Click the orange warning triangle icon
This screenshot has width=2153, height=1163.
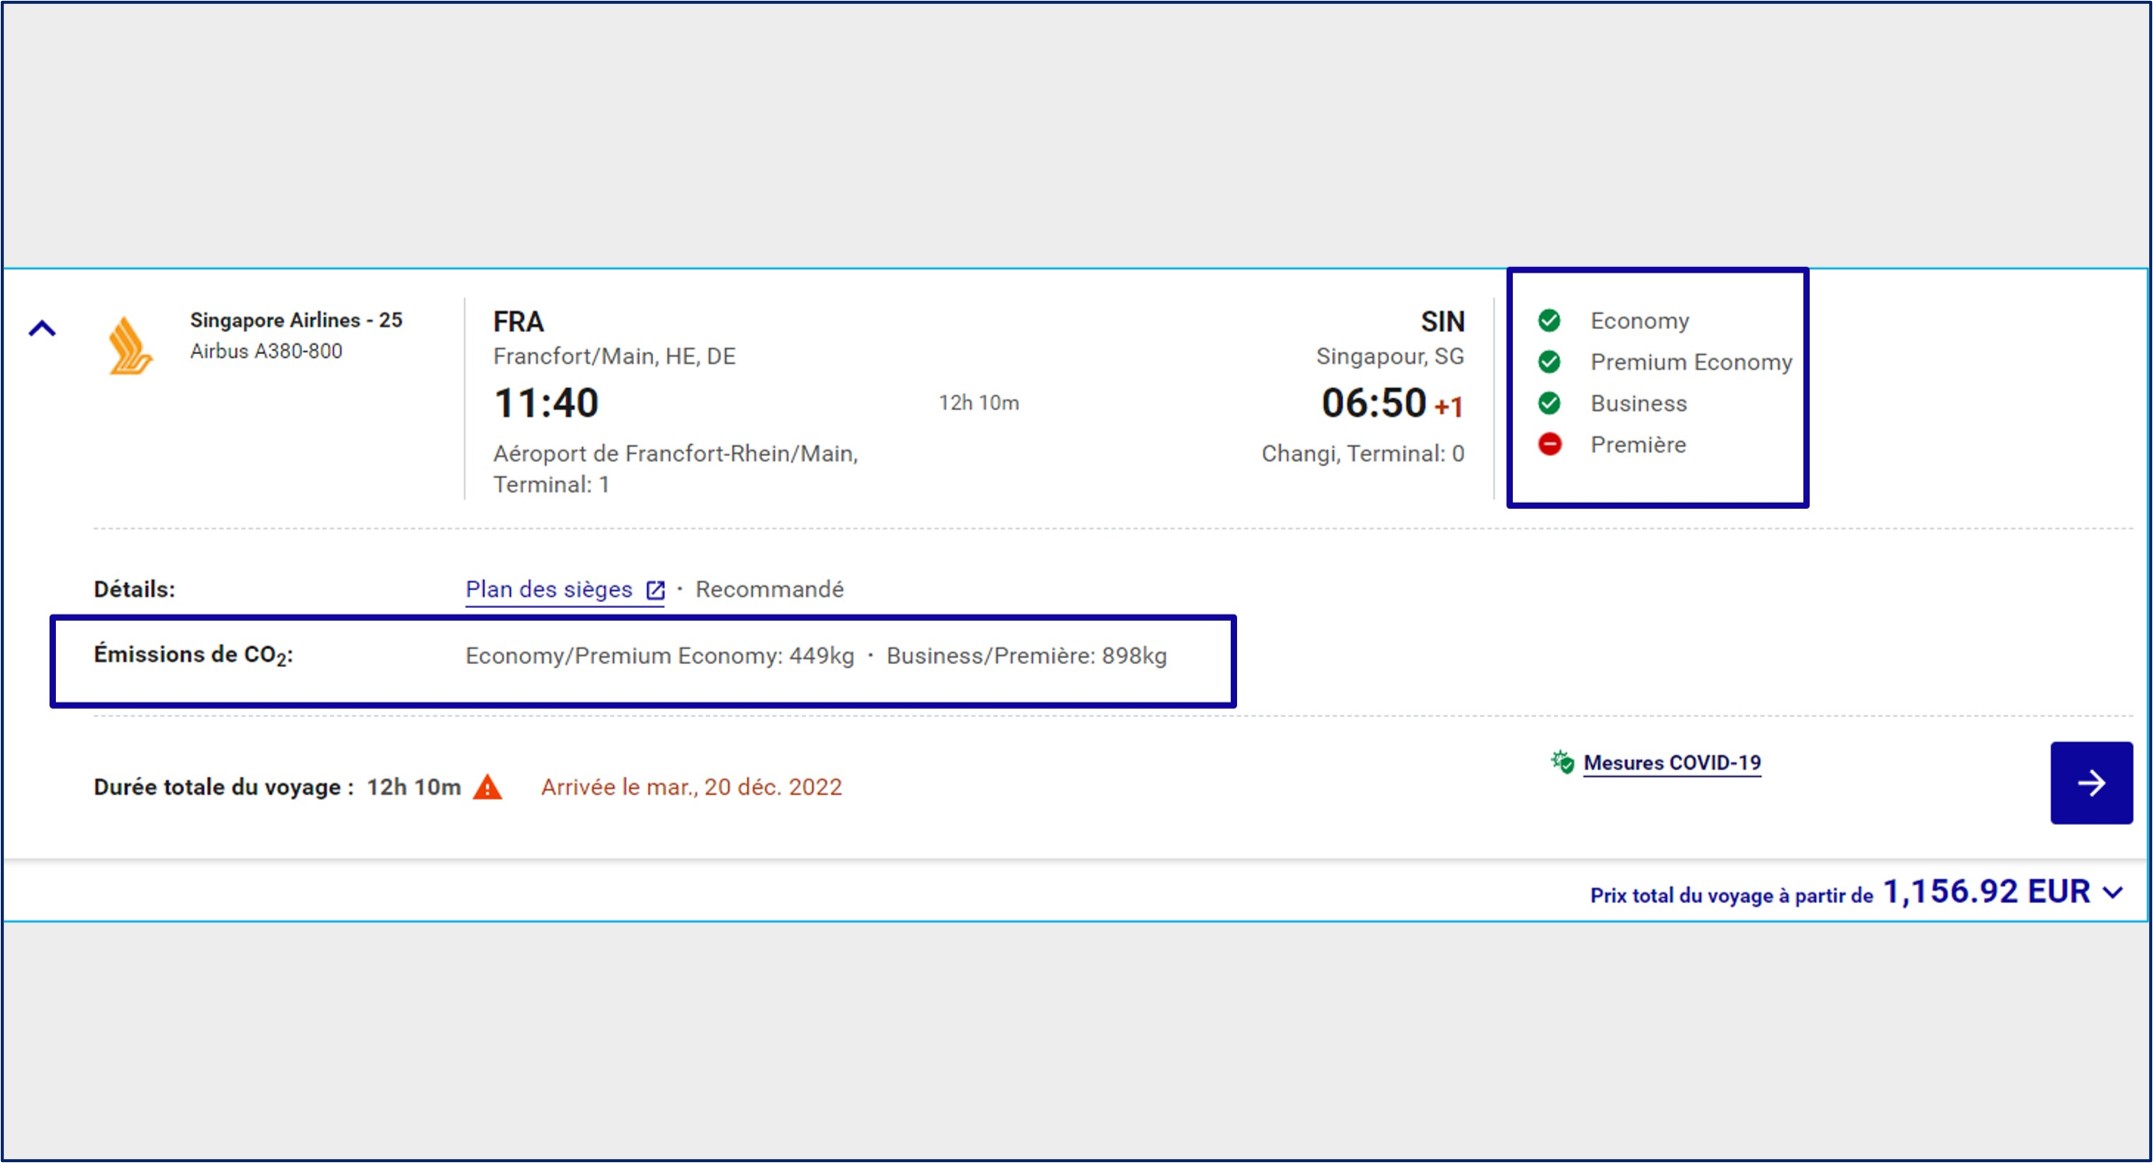(488, 787)
